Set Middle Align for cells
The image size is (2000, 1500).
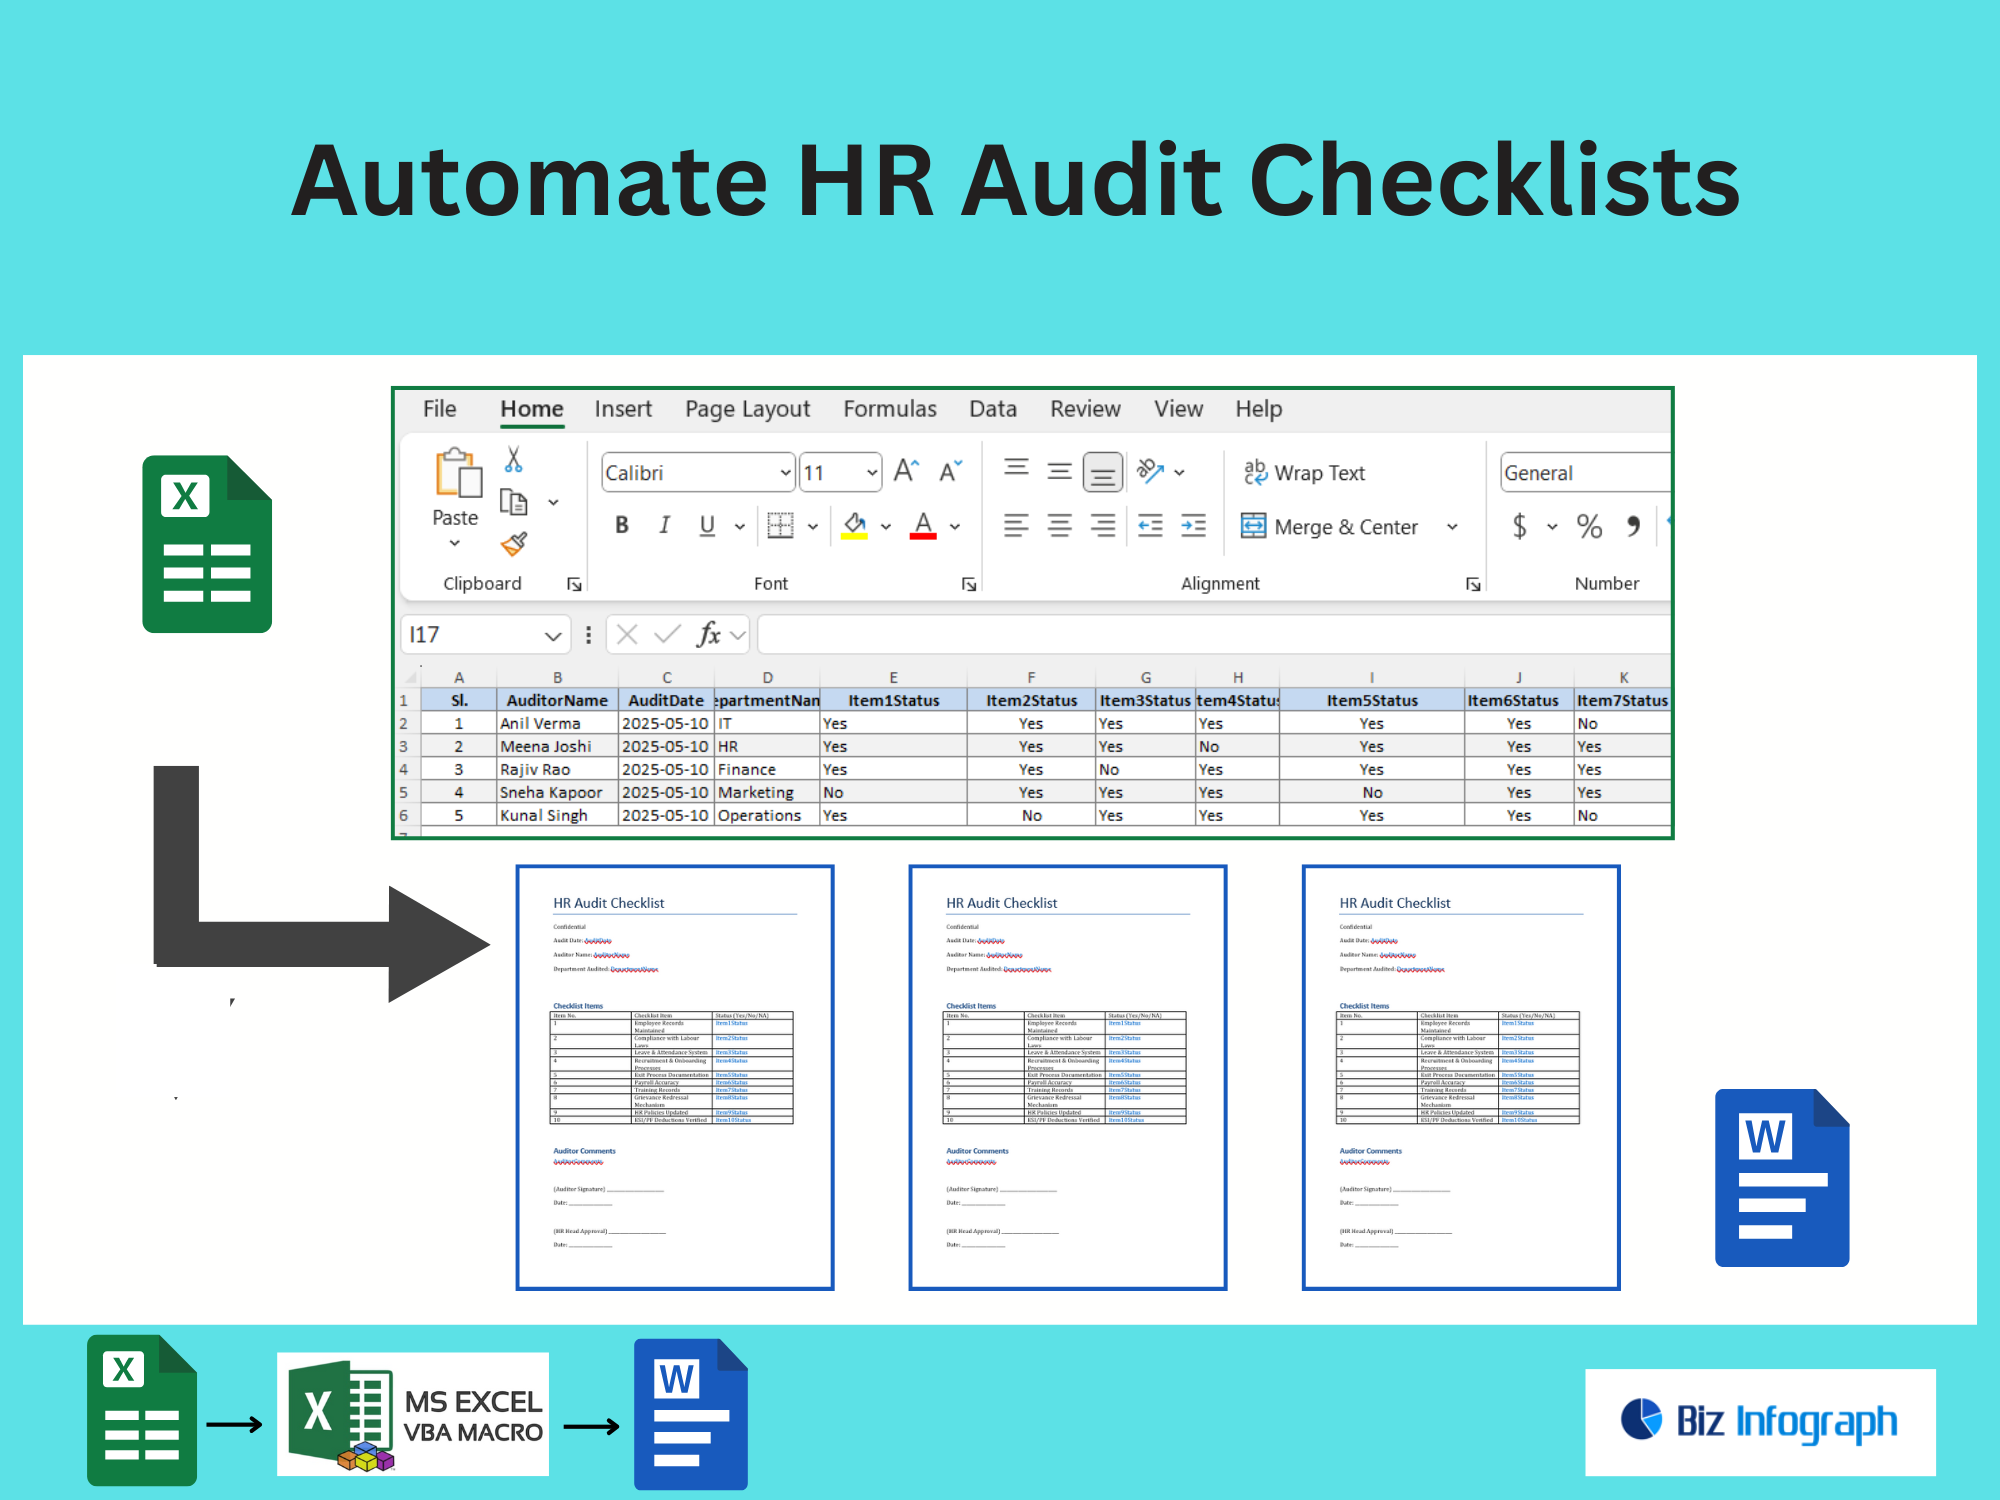1059,470
